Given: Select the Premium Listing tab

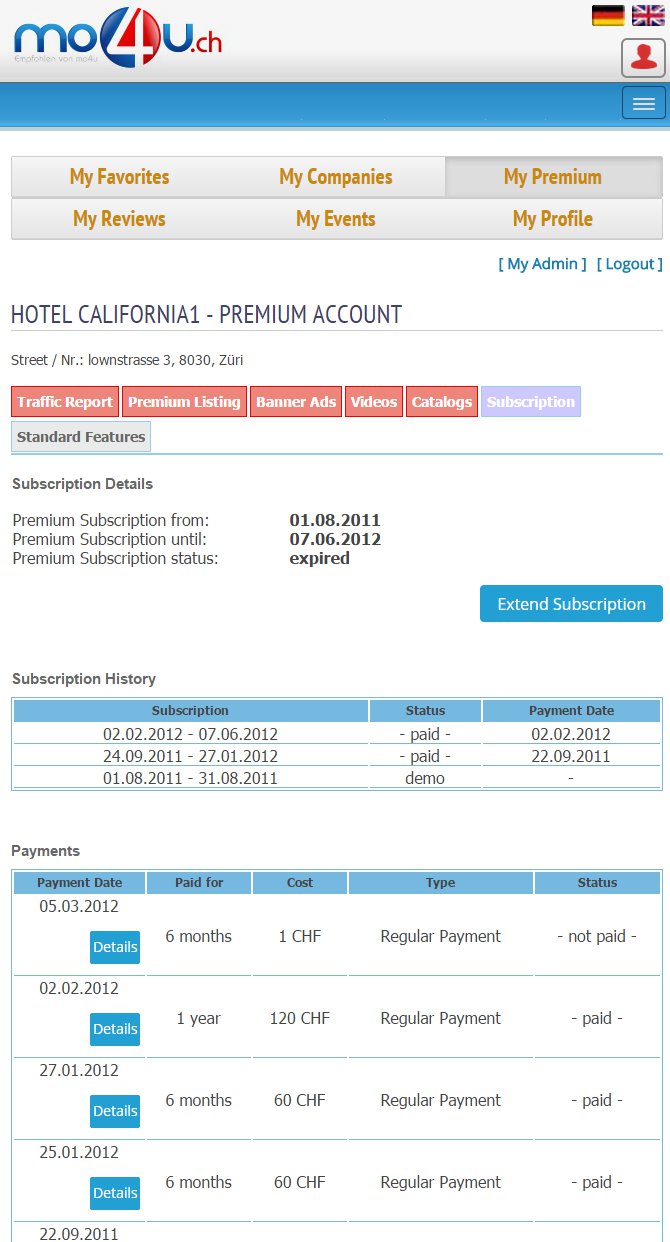Looking at the screenshot, I should pos(184,402).
